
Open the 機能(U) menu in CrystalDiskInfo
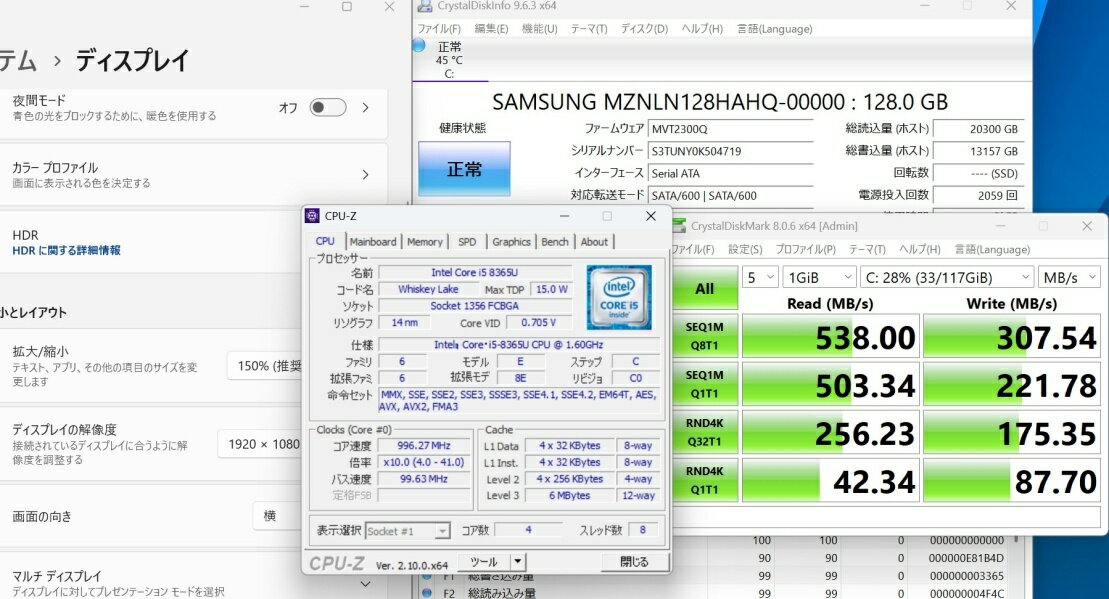click(539, 29)
